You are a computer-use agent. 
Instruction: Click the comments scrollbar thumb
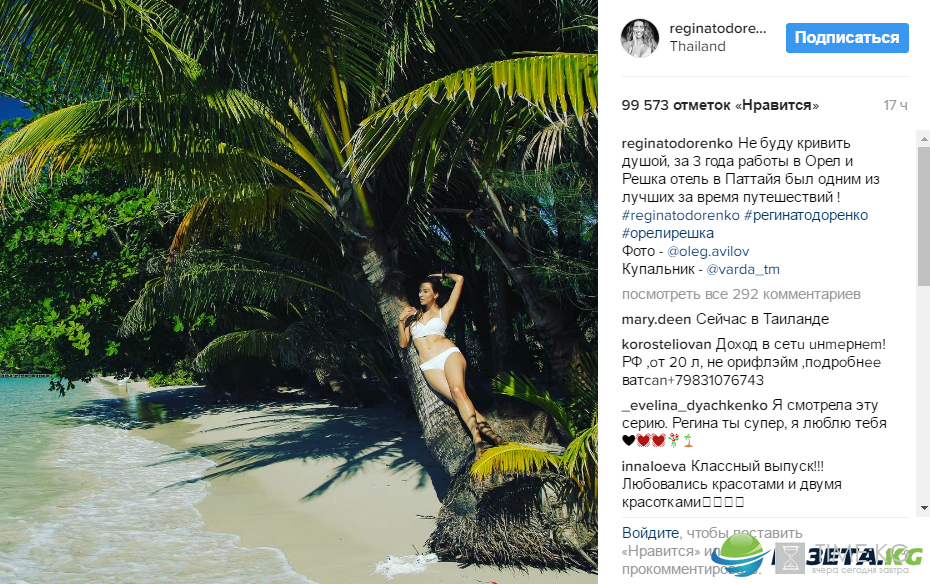(x=923, y=216)
